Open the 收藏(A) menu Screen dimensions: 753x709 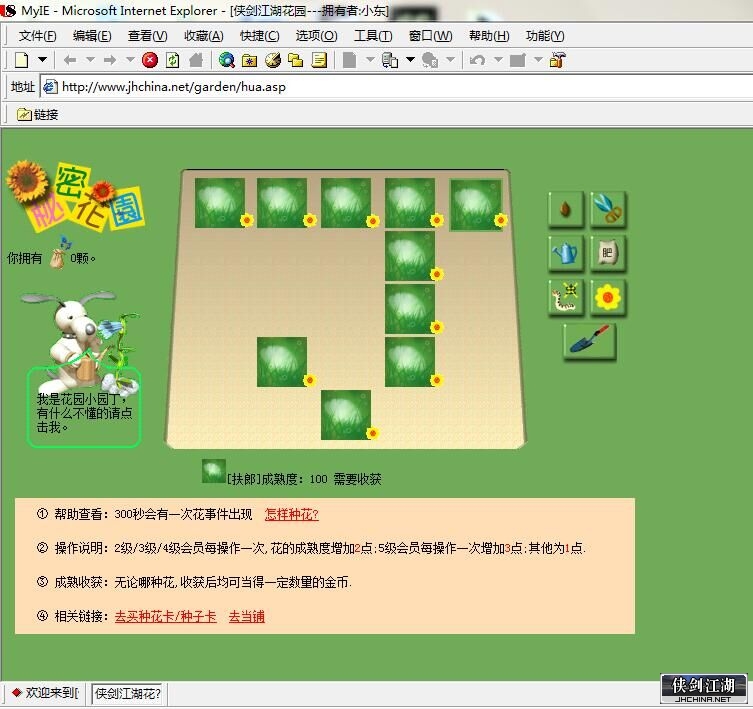pos(204,36)
